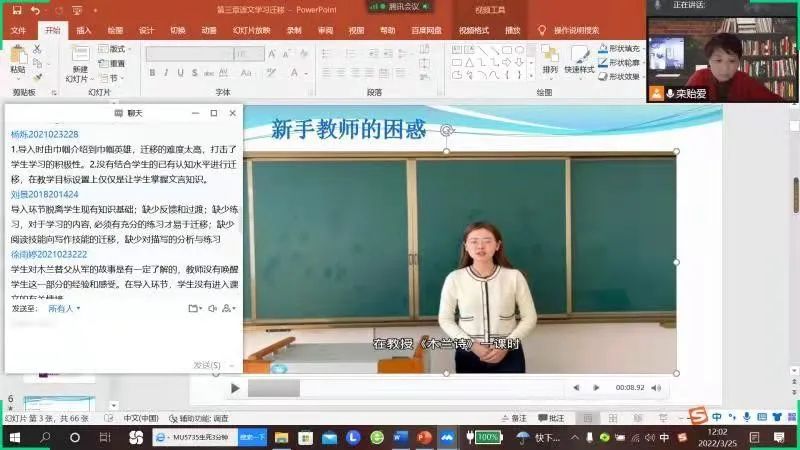Play the embedded video
Image resolution: width=800 pixels, height=450 pixels.
[235, 388]
